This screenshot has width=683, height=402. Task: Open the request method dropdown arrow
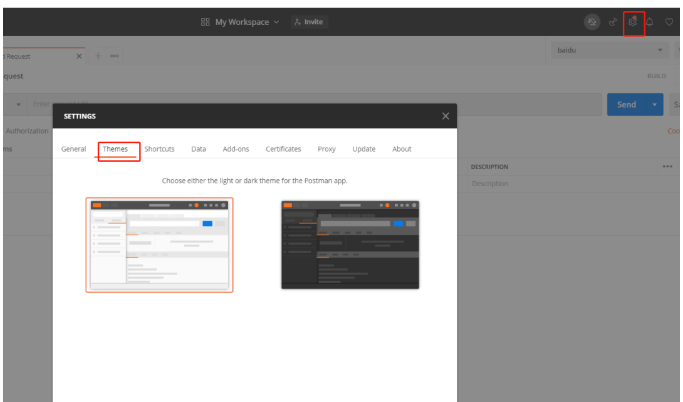[x=18, y=105]
